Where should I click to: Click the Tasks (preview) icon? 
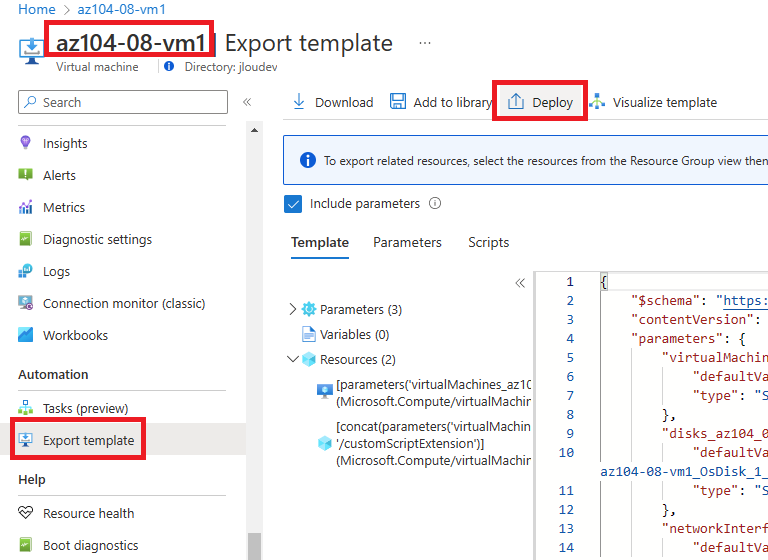[25, 407]
